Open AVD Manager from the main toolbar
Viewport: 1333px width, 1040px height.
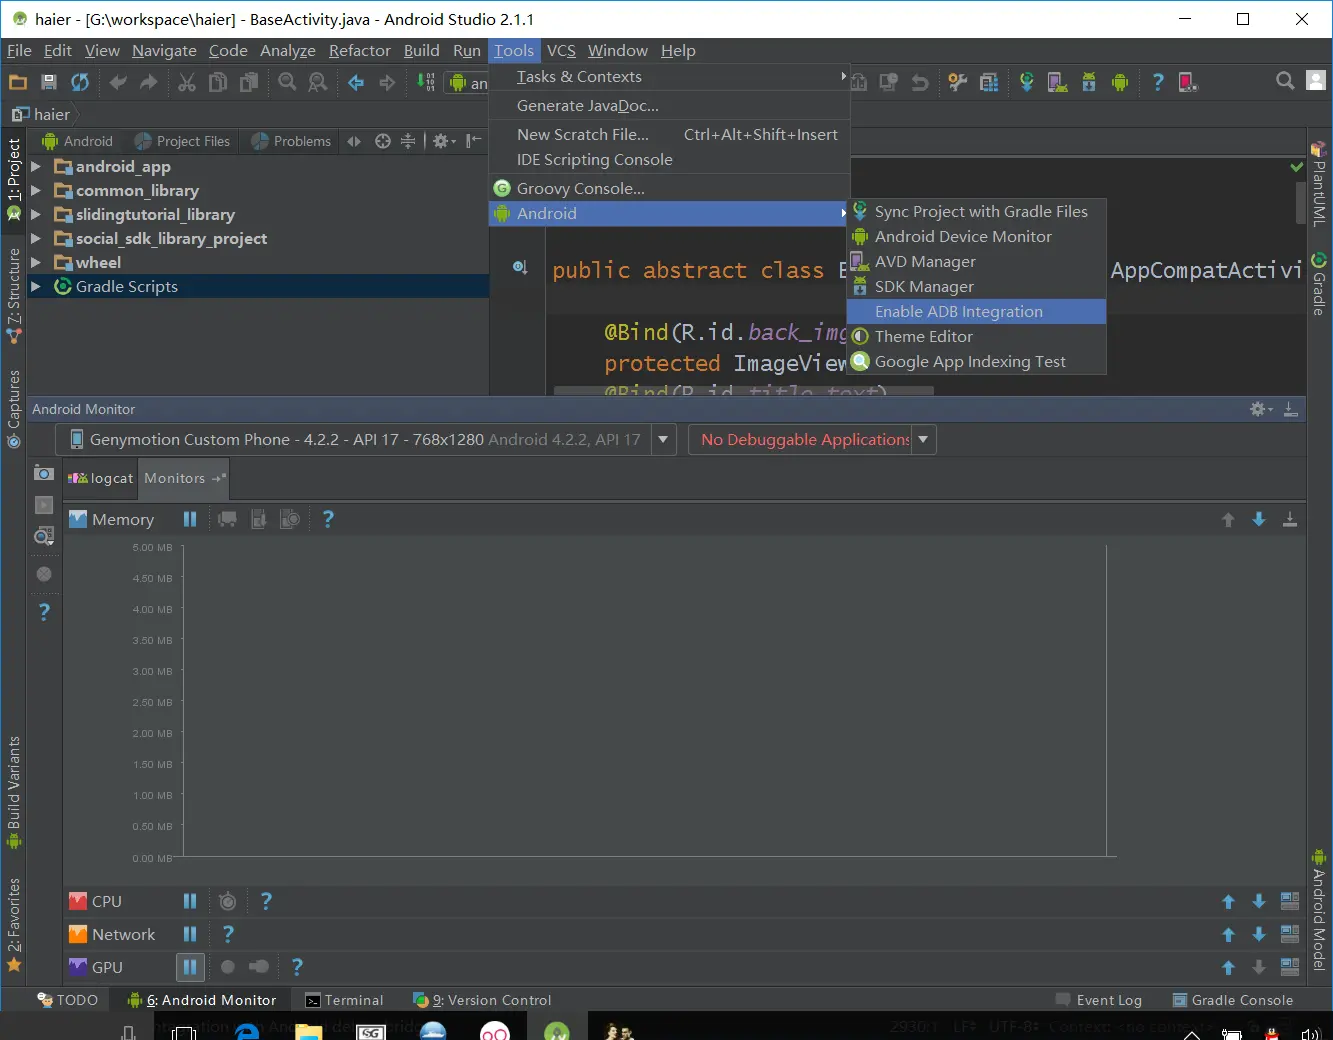point(1057,83)
